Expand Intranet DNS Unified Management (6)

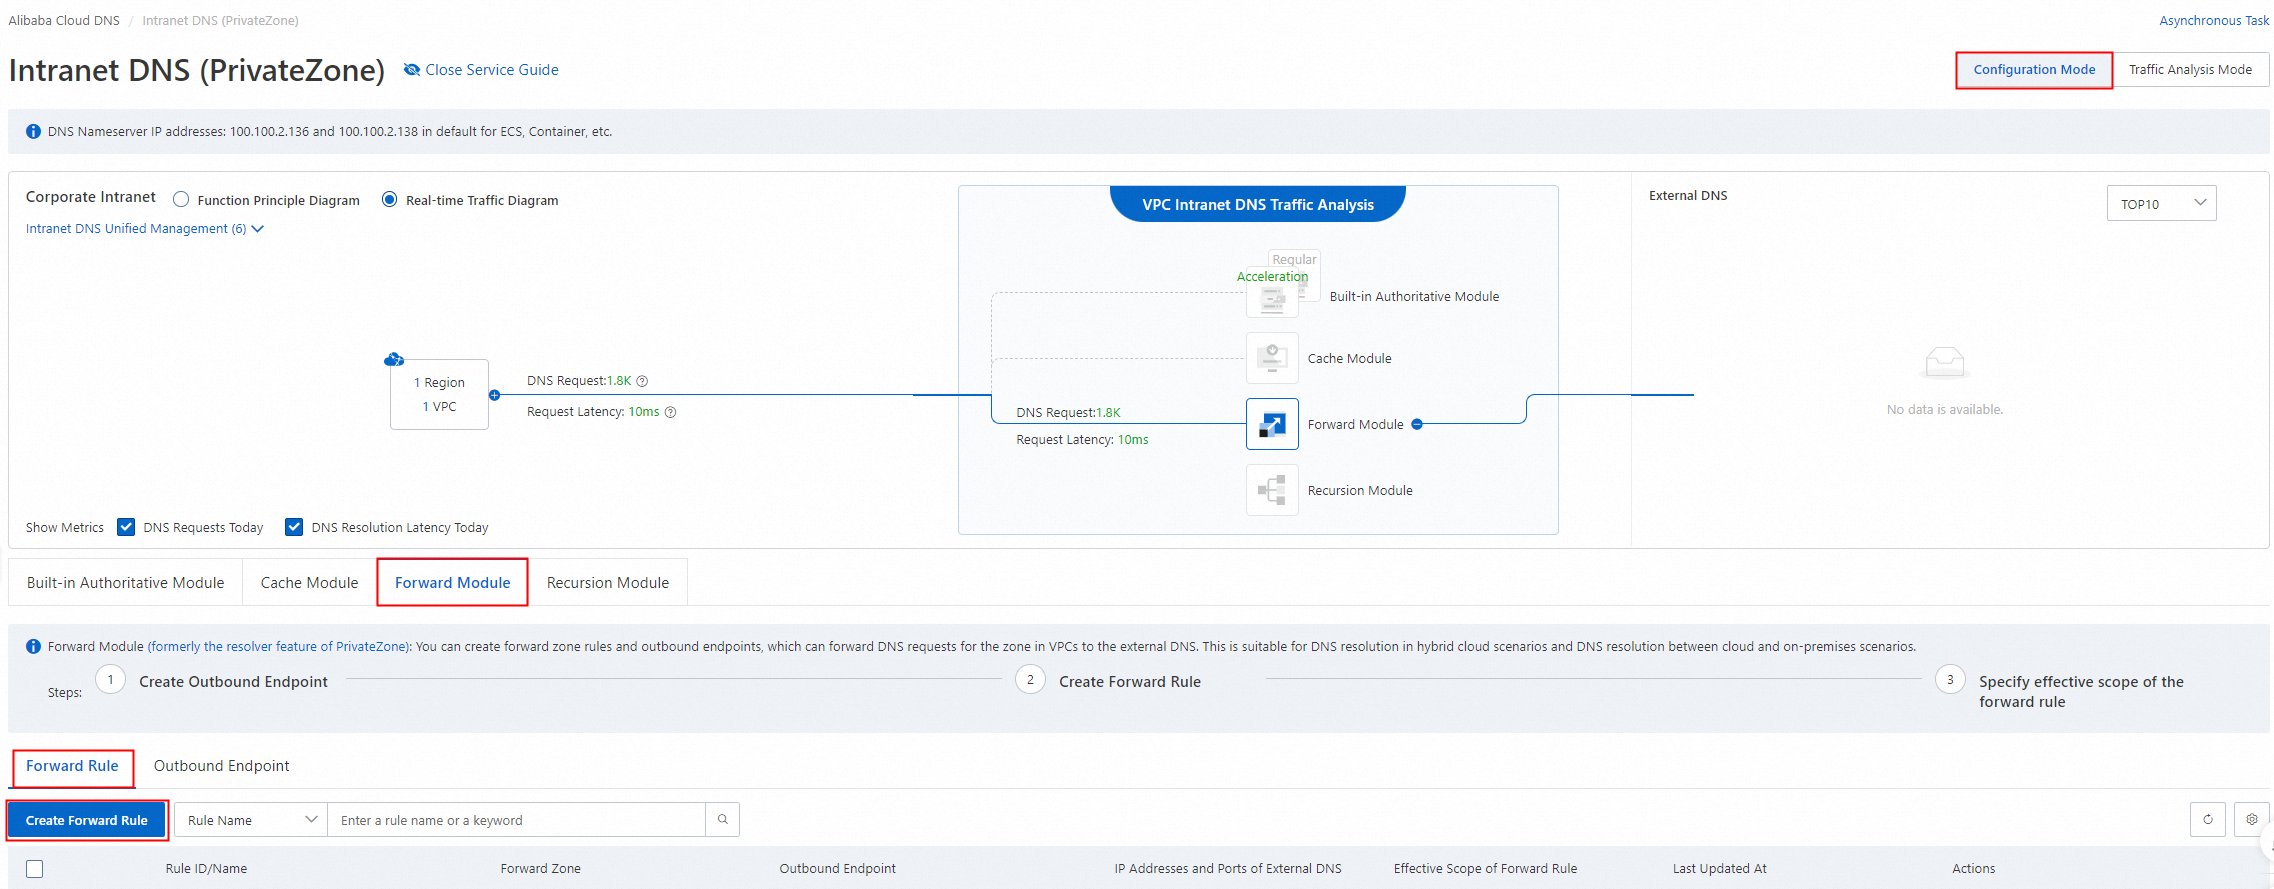pyautogui.click(x=145, y=229)
